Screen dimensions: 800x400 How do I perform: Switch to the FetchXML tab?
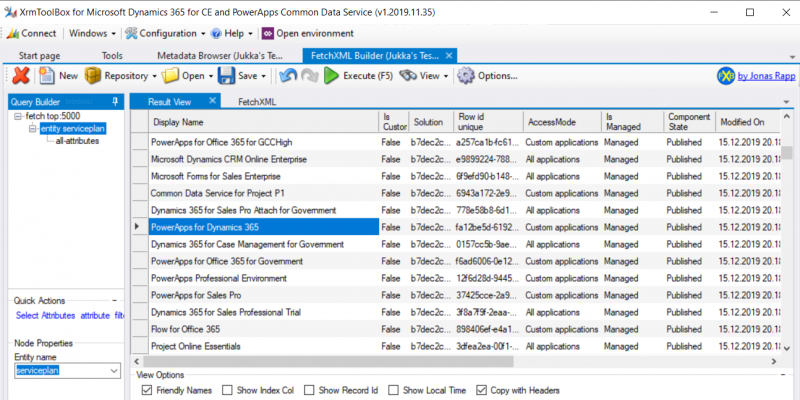(x=257, y=102)
